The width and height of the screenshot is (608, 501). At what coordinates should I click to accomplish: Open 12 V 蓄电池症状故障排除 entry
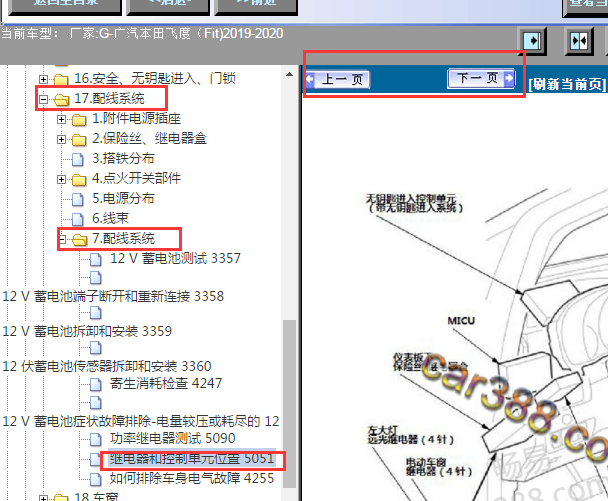pyautogui.click(x=140, y=421)
